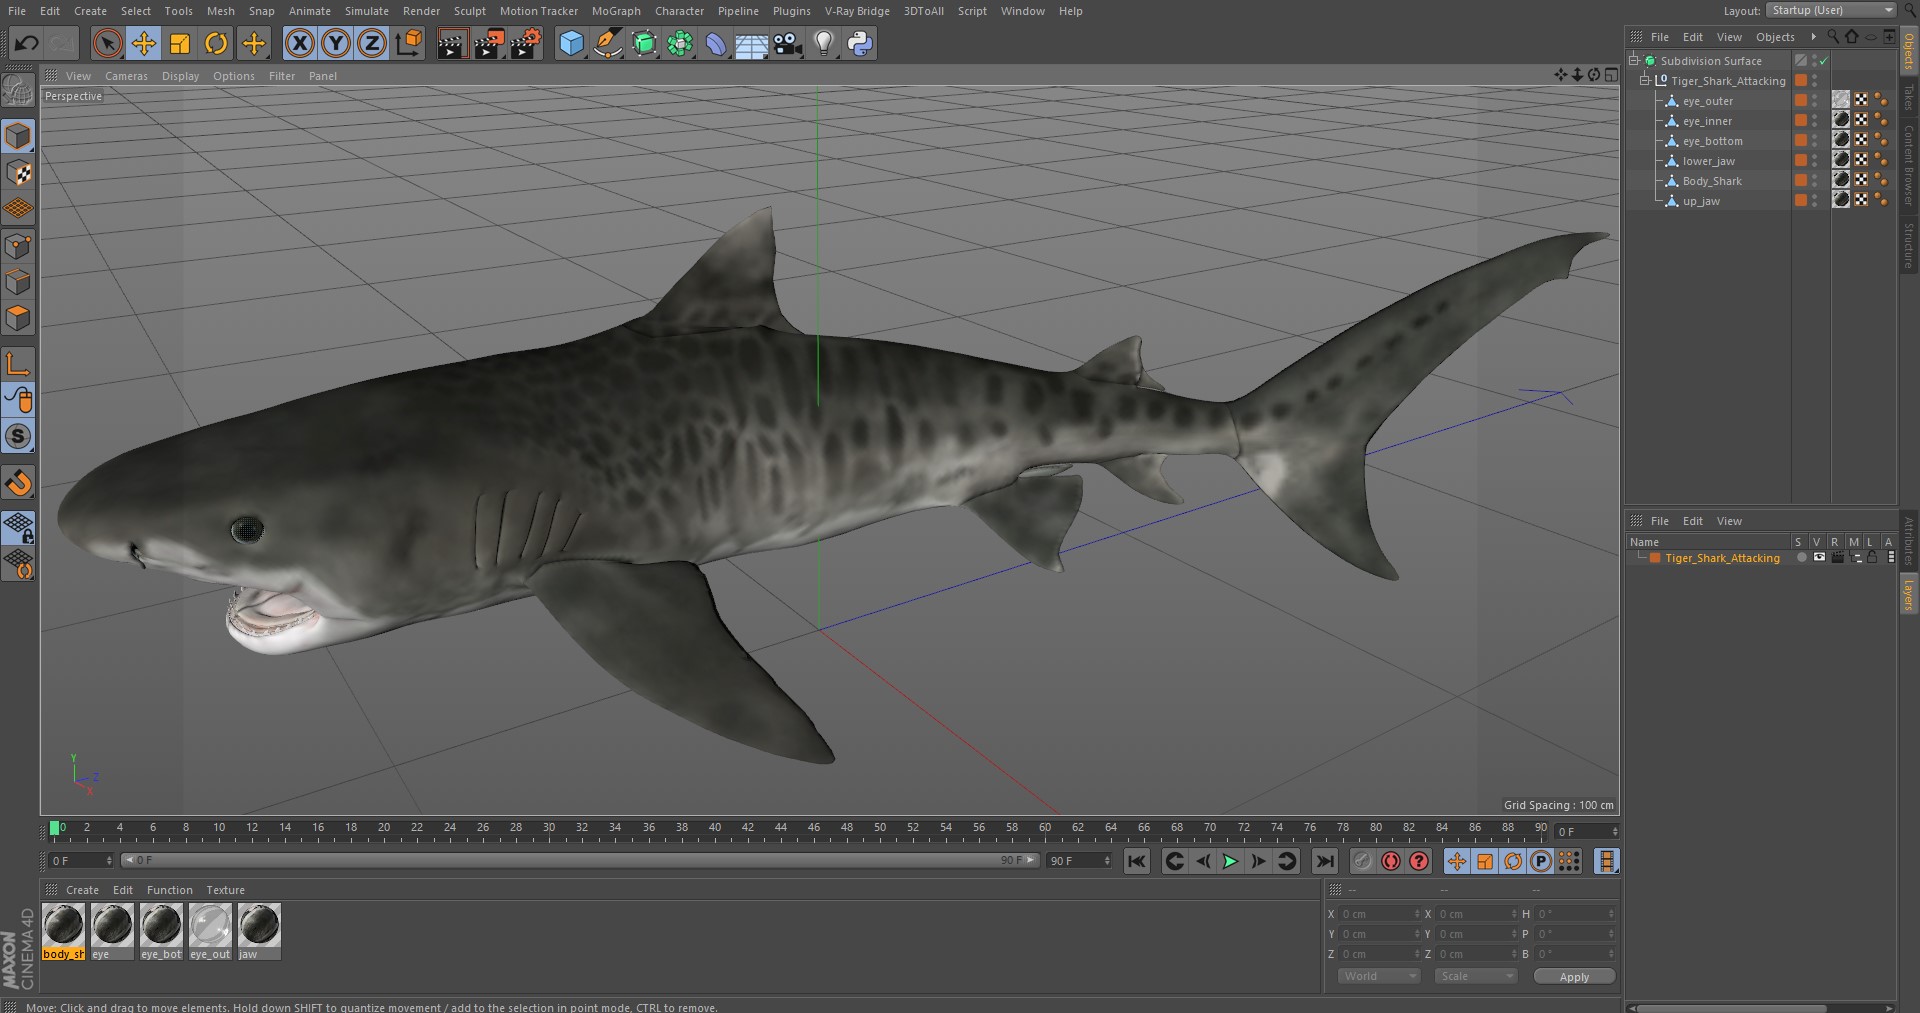Toggle Autokeying button
The height and width of the screenshot is (1013, 1920).
(1391, 861)
